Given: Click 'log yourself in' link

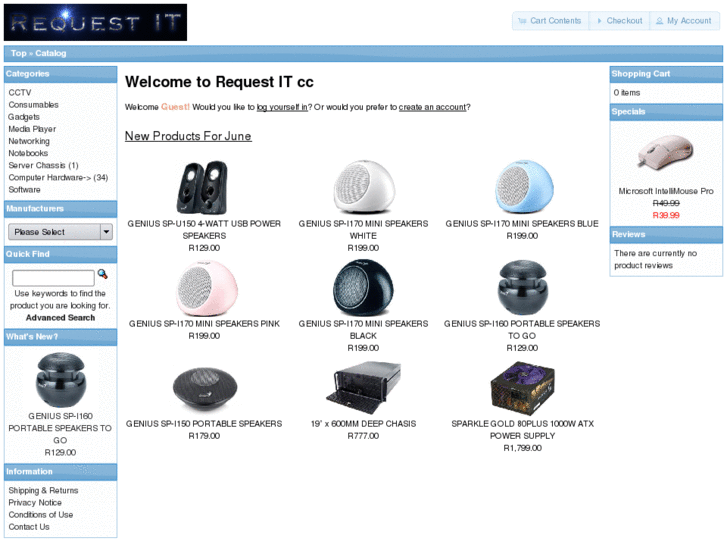Looking at the screenshot, I should [x=282, y=107].
